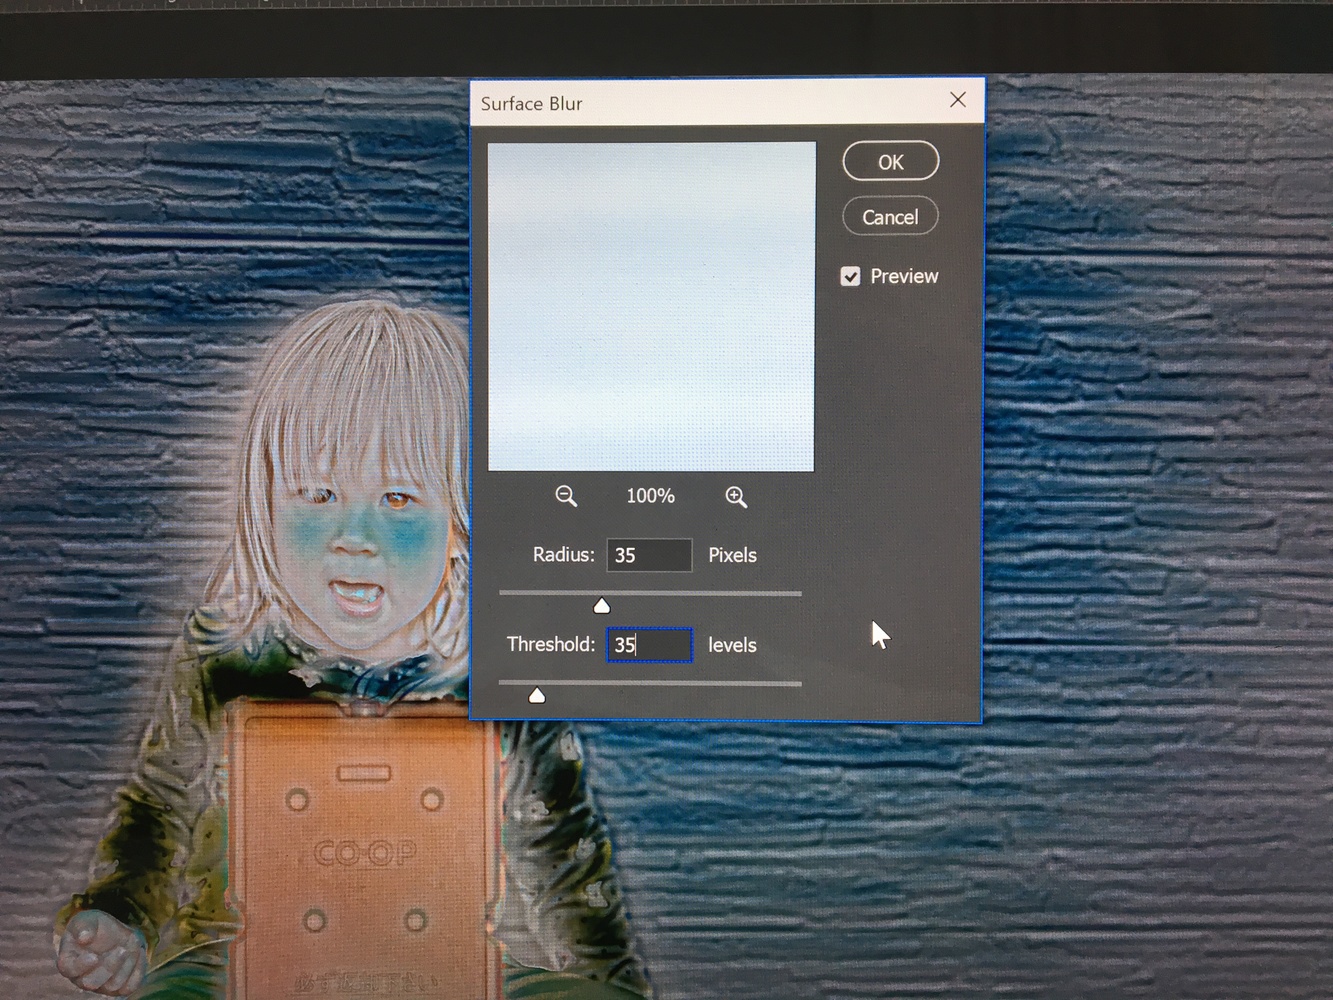Focus the Threshold value input field
Image resolution: width=1333 pixels, height=1000 pixels.
coord(649,645)
